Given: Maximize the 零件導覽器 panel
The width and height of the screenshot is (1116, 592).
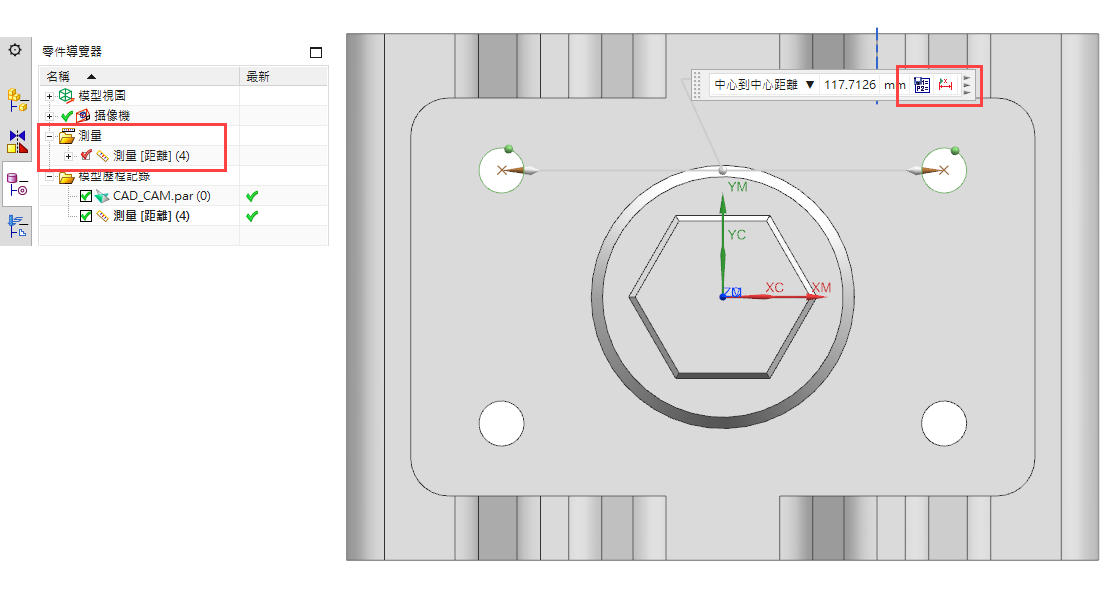Looking at the screenshot, I should tap(316, 52).
